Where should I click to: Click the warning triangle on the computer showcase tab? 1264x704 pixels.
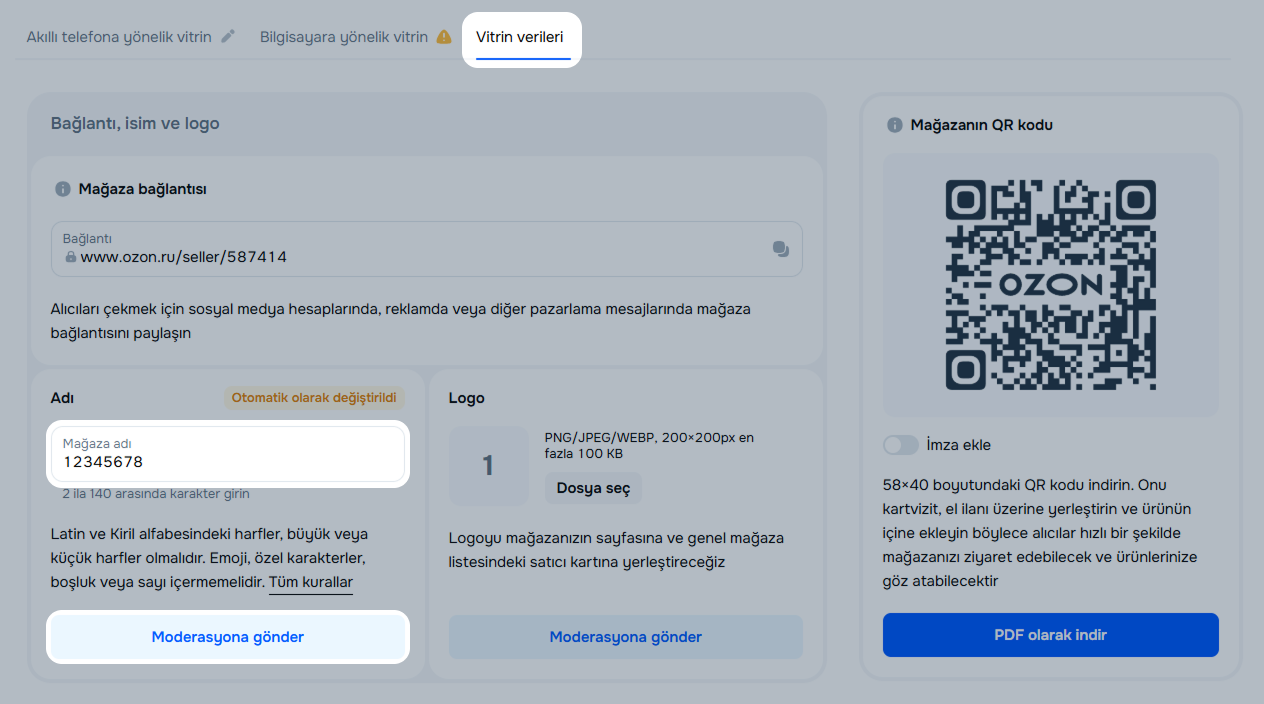pyautogui.click(x=444, y=37)
